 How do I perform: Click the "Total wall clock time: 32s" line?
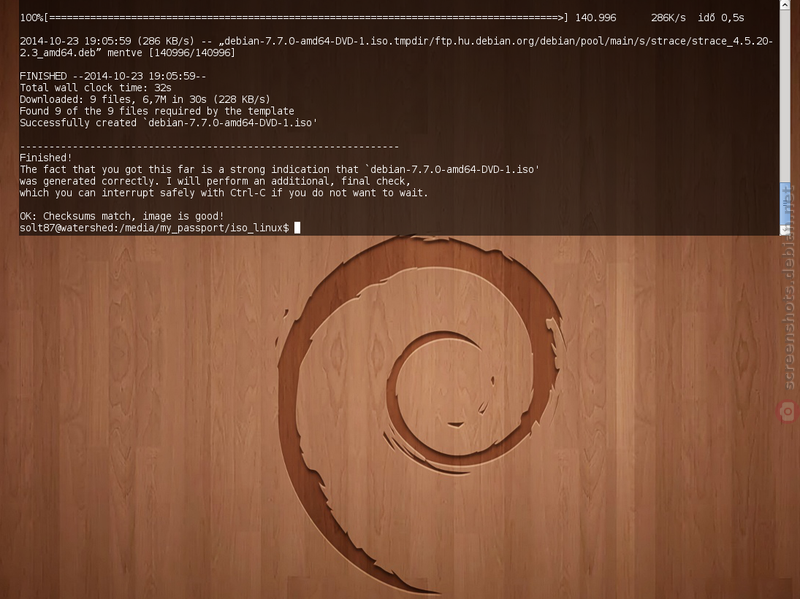point(95,88)
